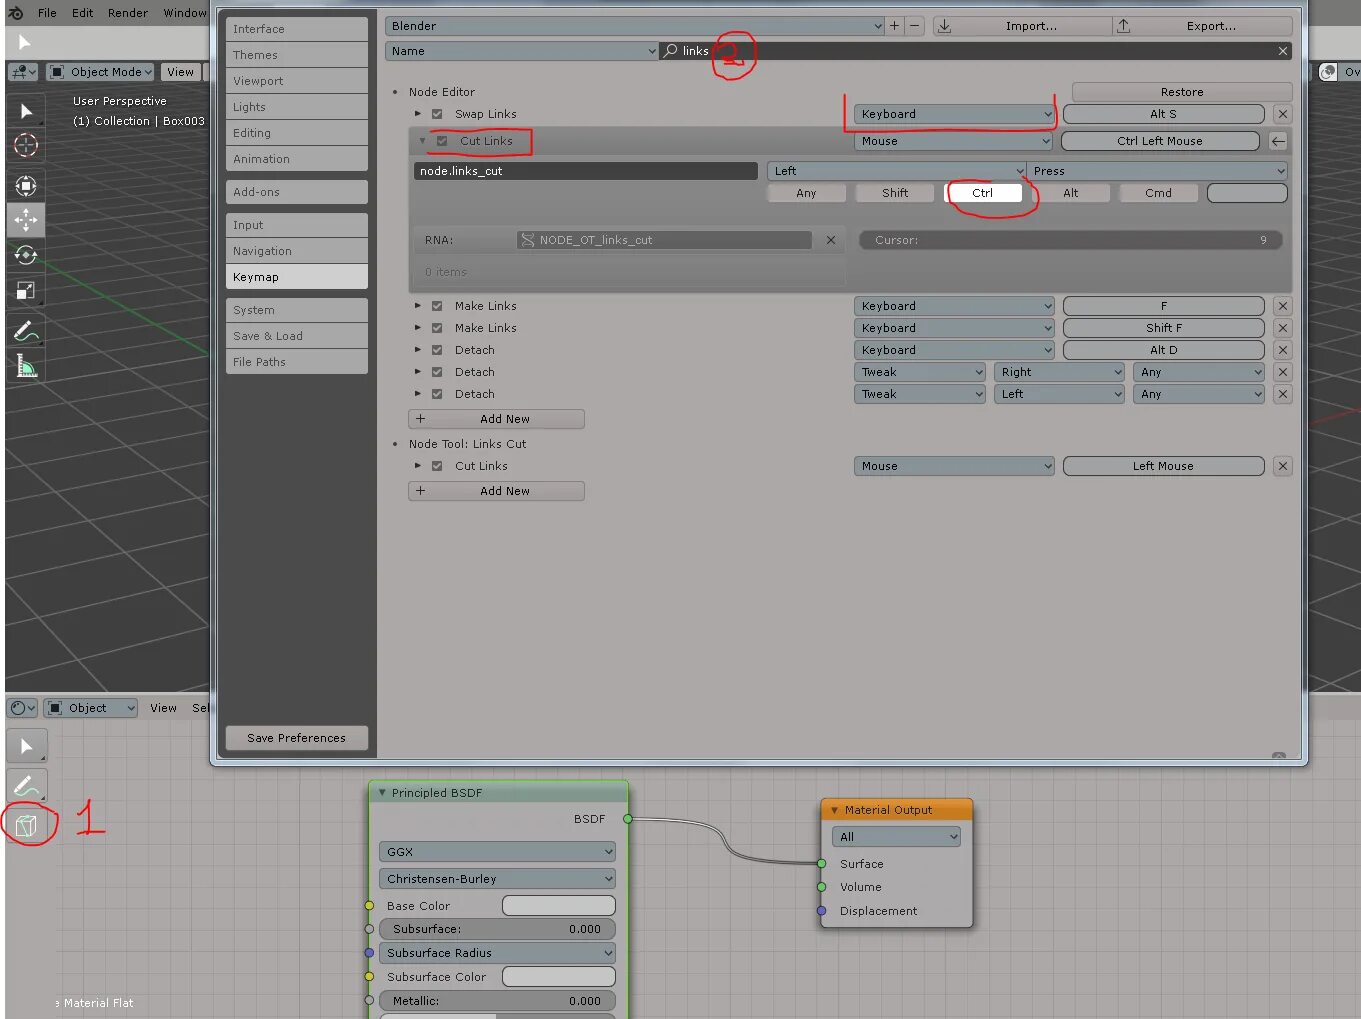1361x1019 pixels.
Task: Collapse the Principled BSDF node
Action: click(382, 793)
